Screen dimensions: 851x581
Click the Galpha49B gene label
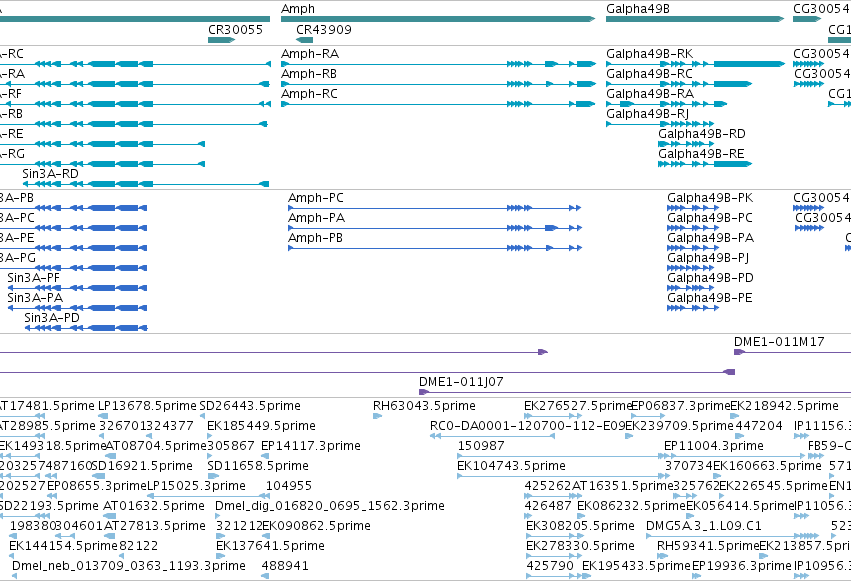(638, 9)
